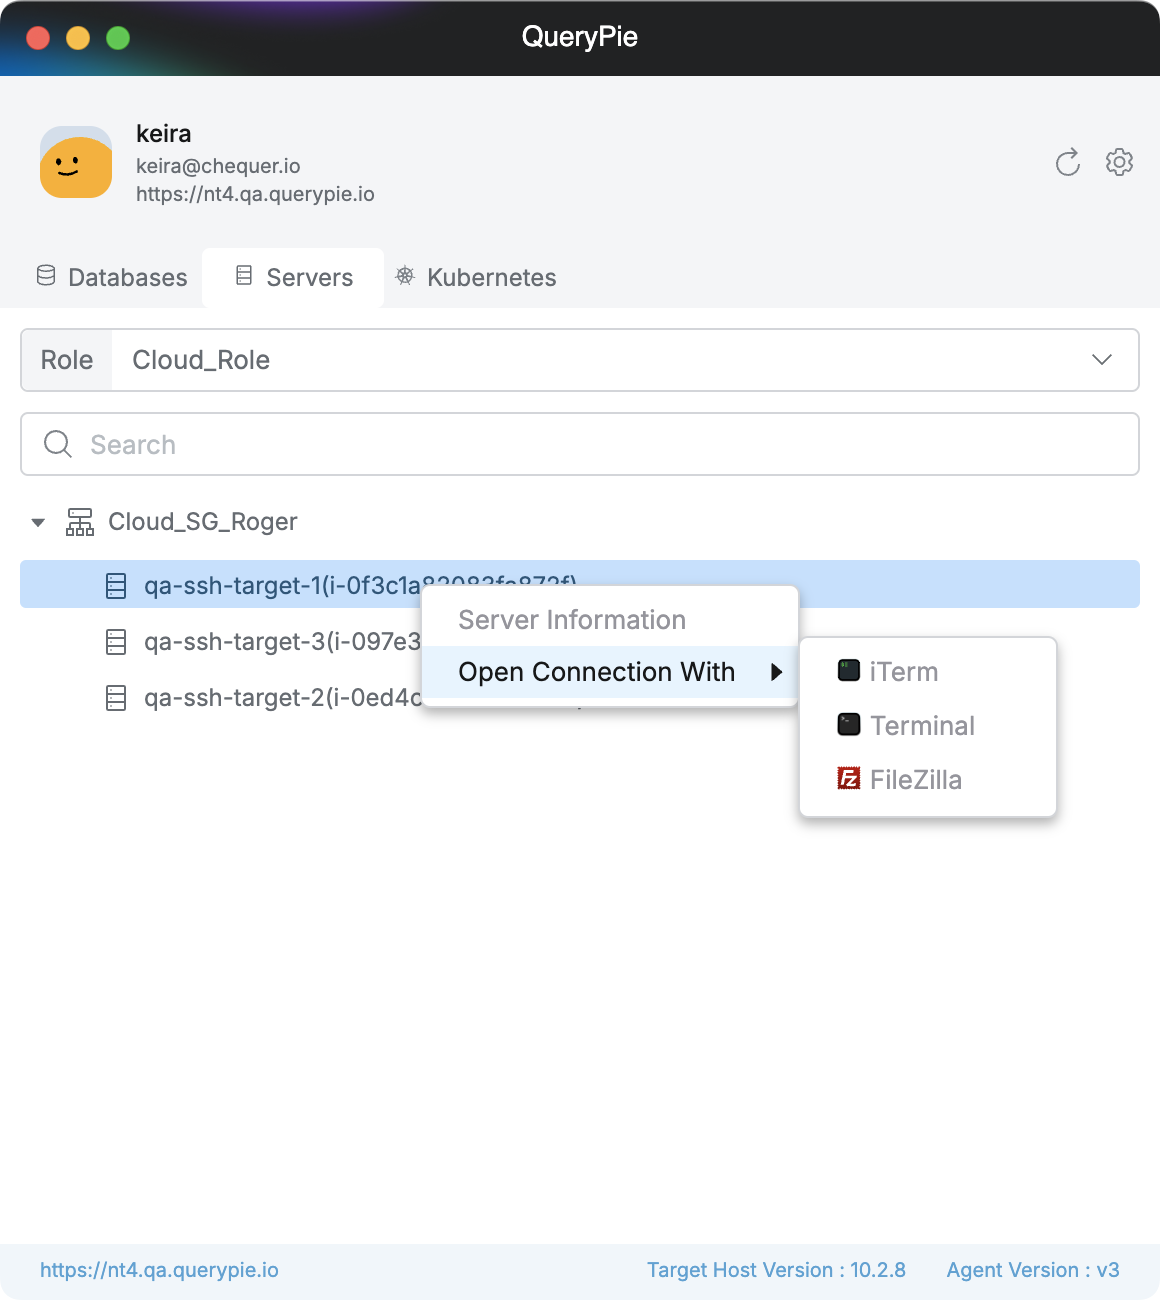Click the iTerm app icon in submenu

[x=849, y=671]
